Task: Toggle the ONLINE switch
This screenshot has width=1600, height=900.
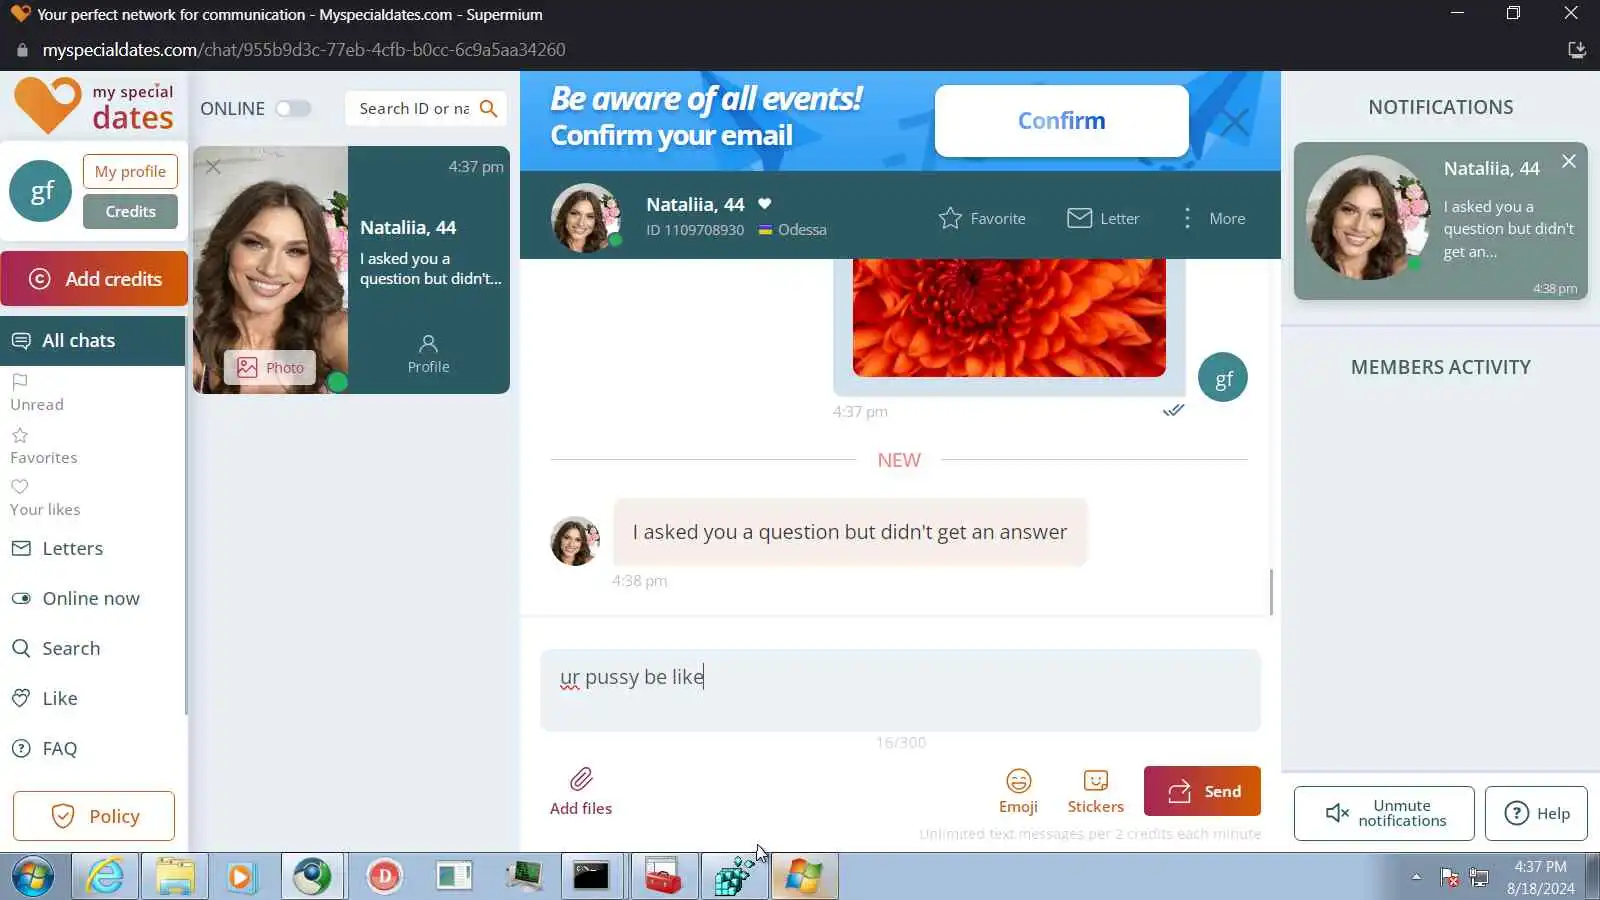Action: 293,108
